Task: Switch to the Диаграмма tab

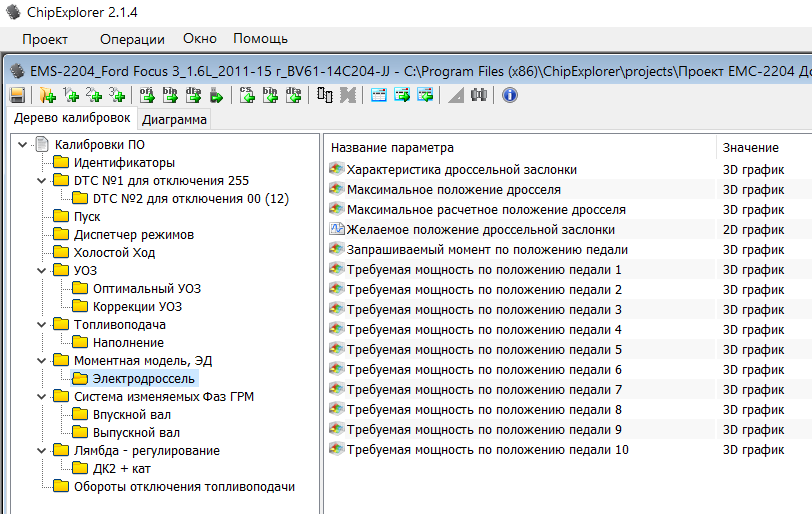Action: 175,120
